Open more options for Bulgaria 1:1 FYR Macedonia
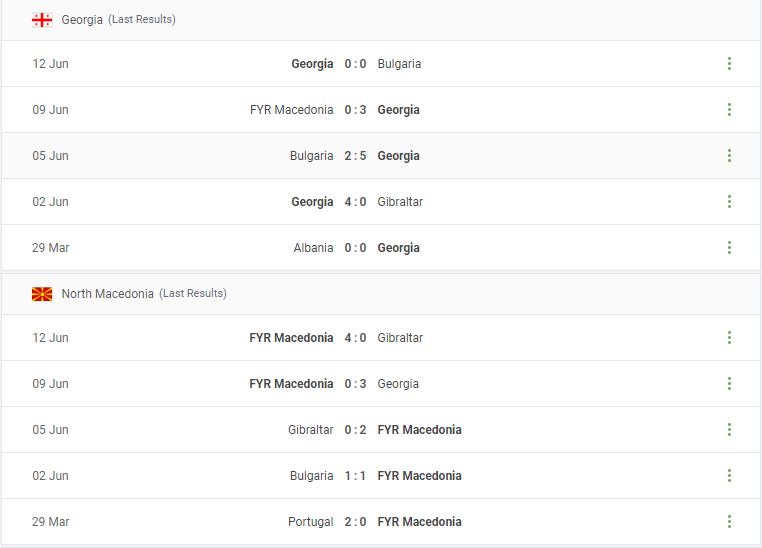 [729, 476]
